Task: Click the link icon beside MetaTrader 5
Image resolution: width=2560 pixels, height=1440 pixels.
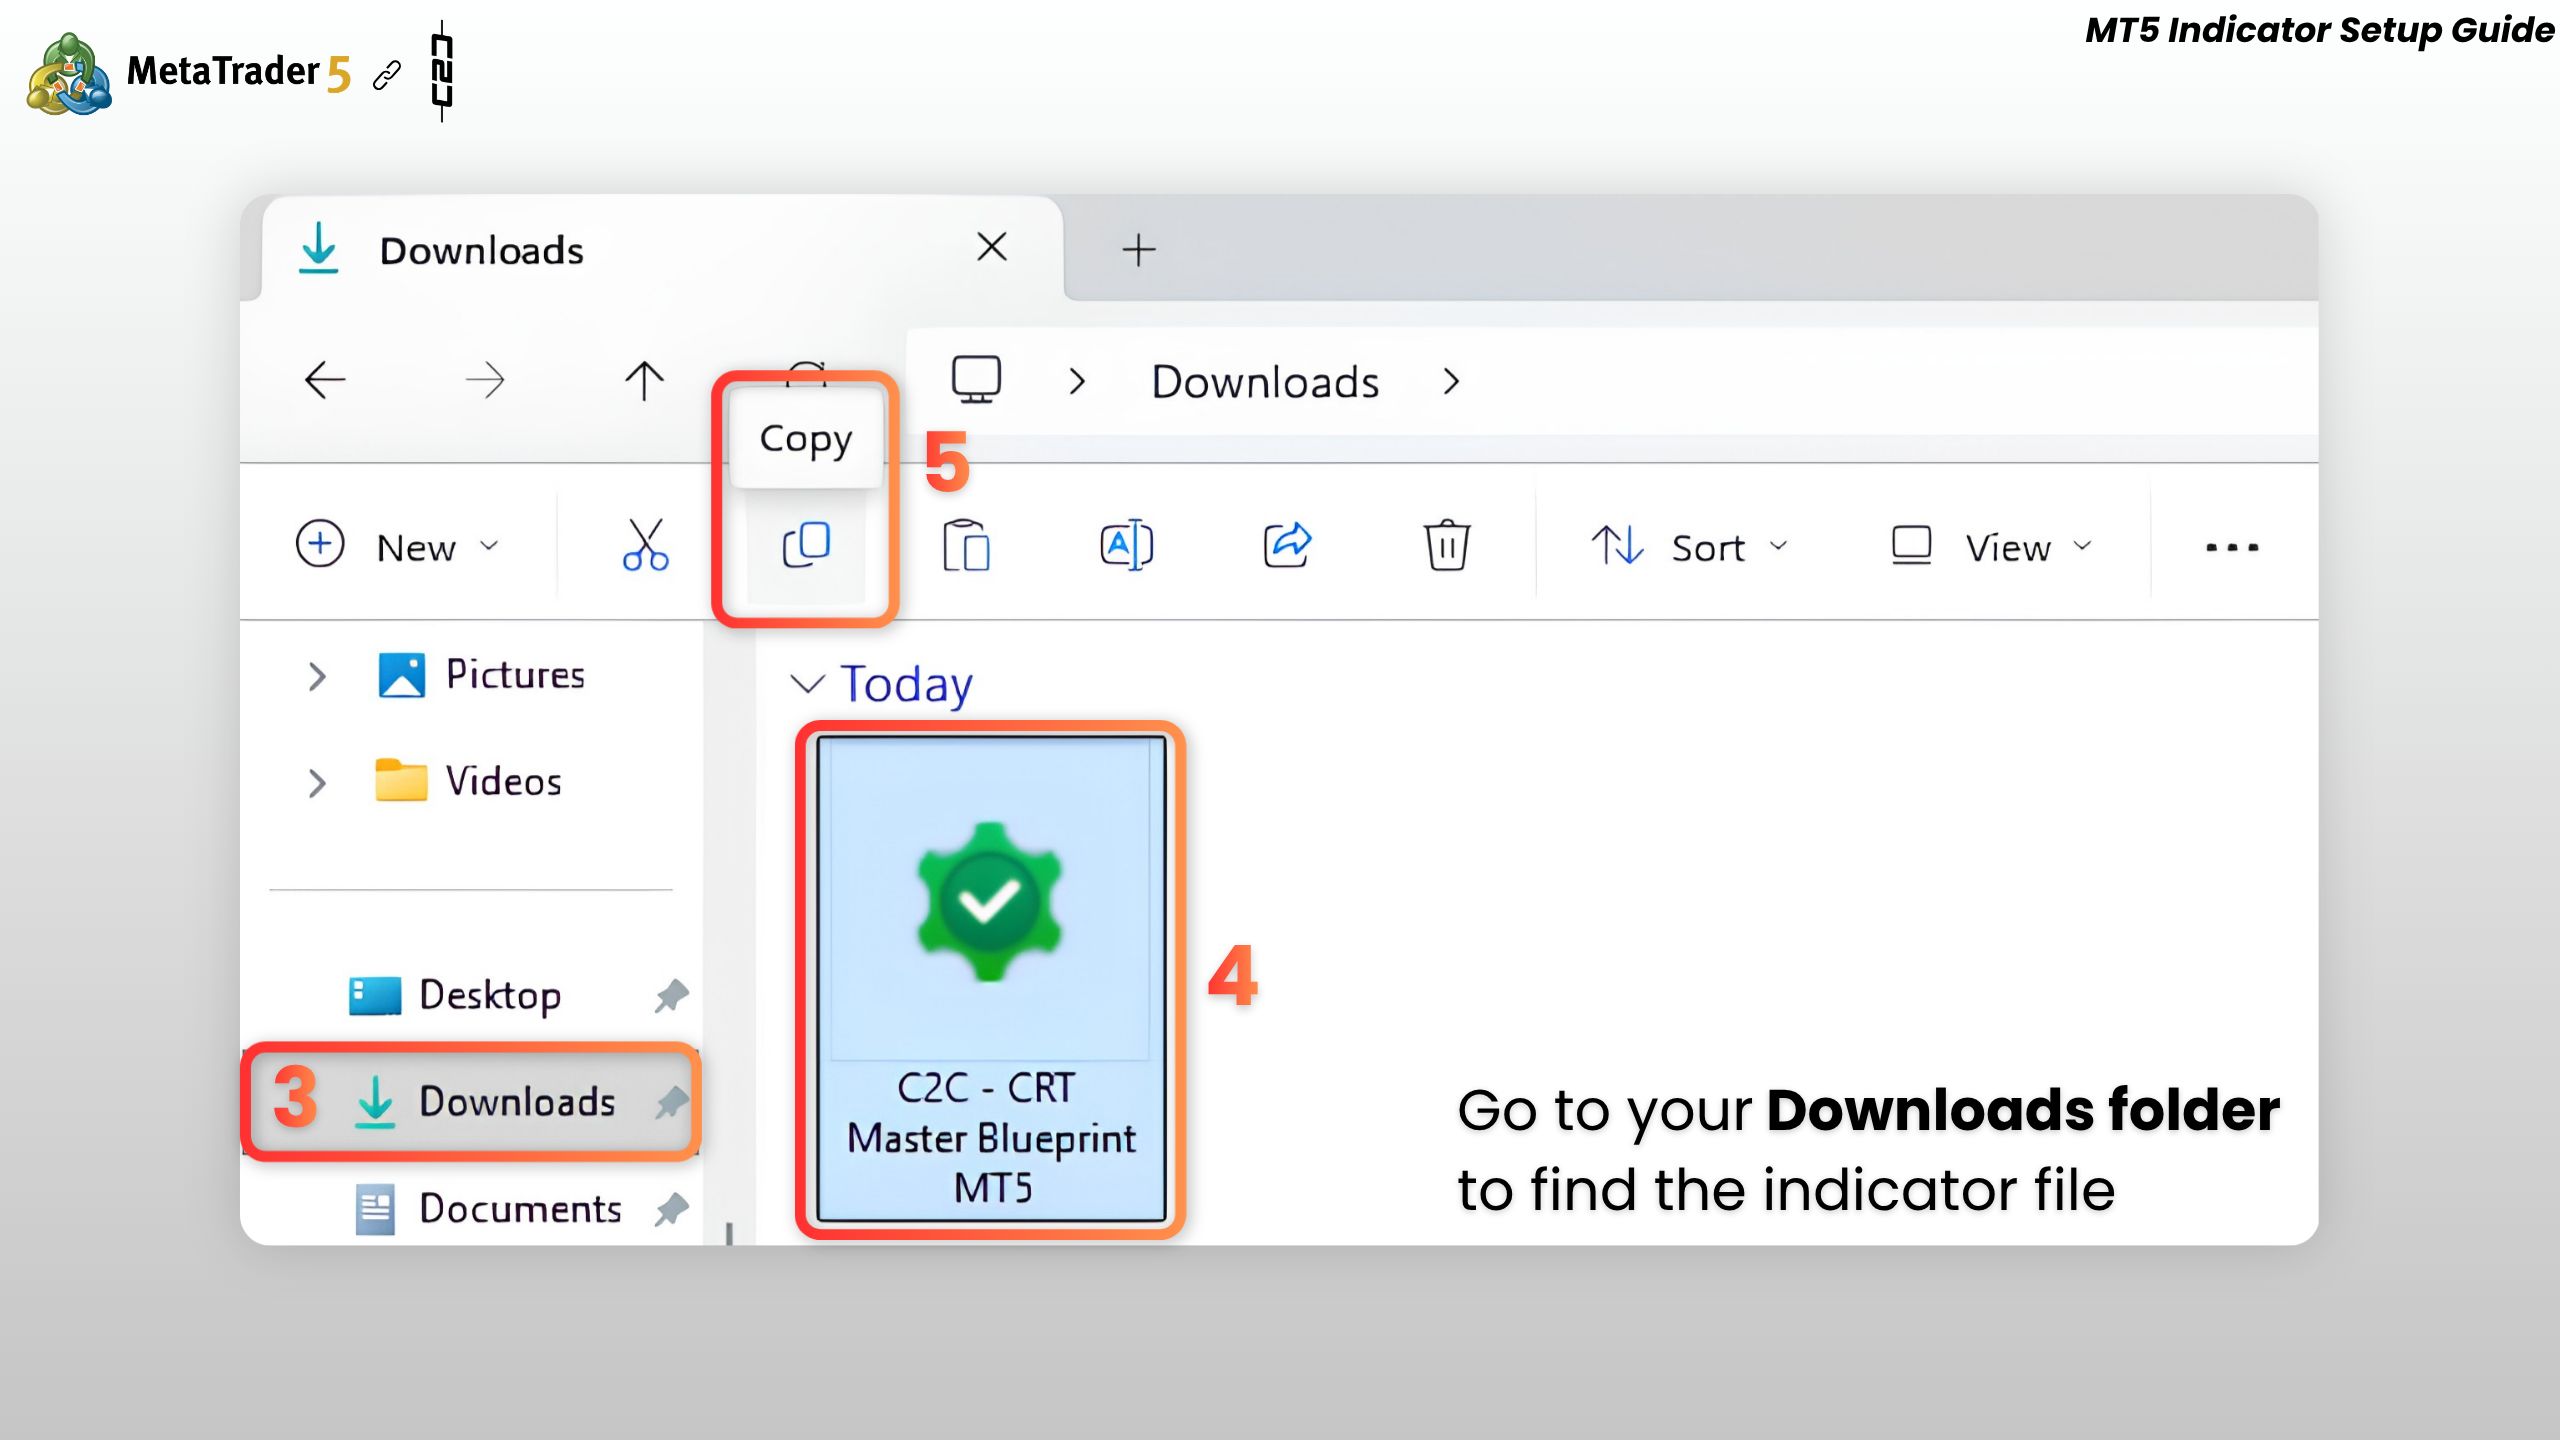Action: pos(387,75)
